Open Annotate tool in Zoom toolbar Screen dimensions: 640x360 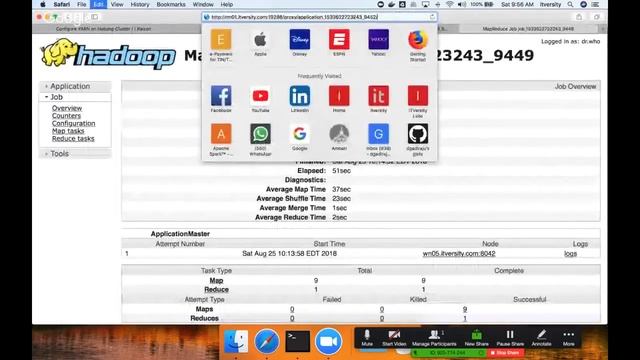542,338
